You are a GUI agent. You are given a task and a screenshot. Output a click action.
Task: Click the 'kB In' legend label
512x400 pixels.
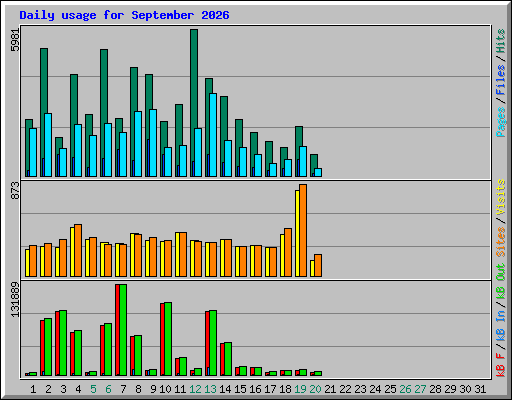501,325
